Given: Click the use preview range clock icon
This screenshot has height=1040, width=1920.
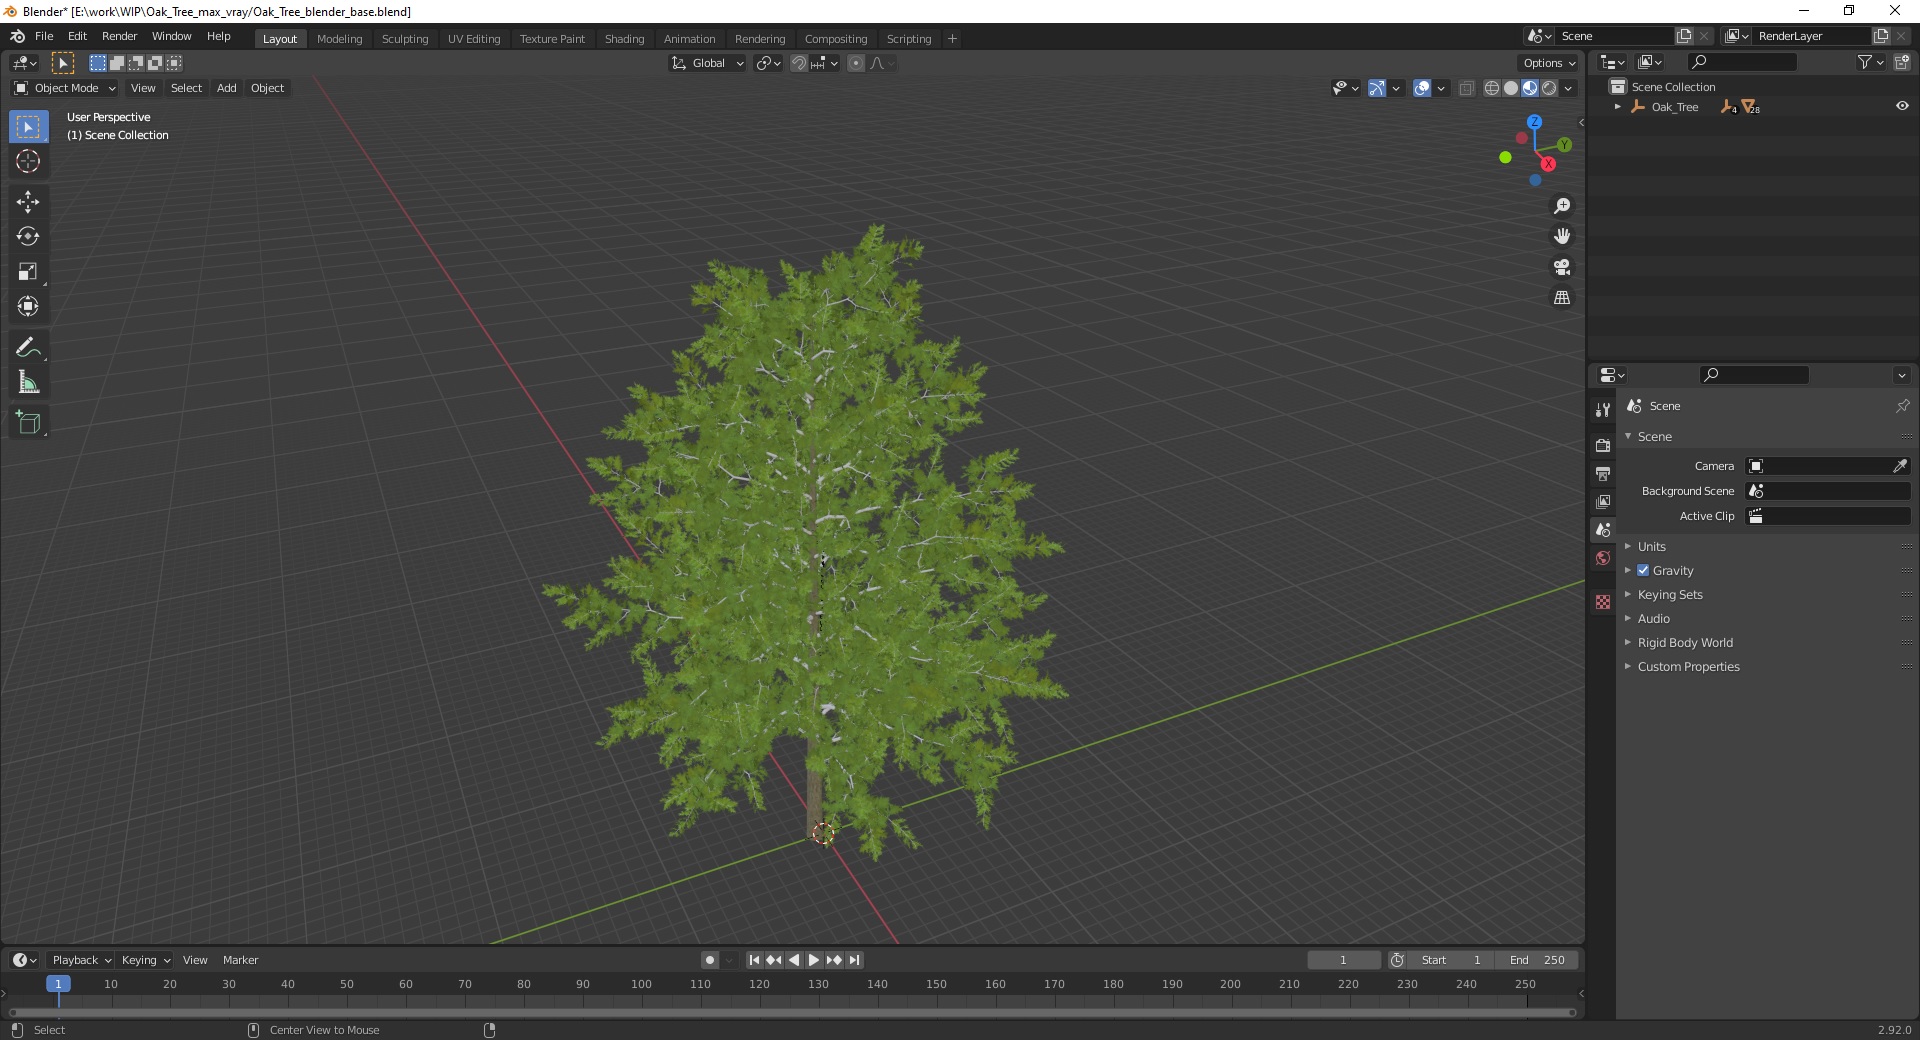Looking at the screenshot, I should [1397, 960].
